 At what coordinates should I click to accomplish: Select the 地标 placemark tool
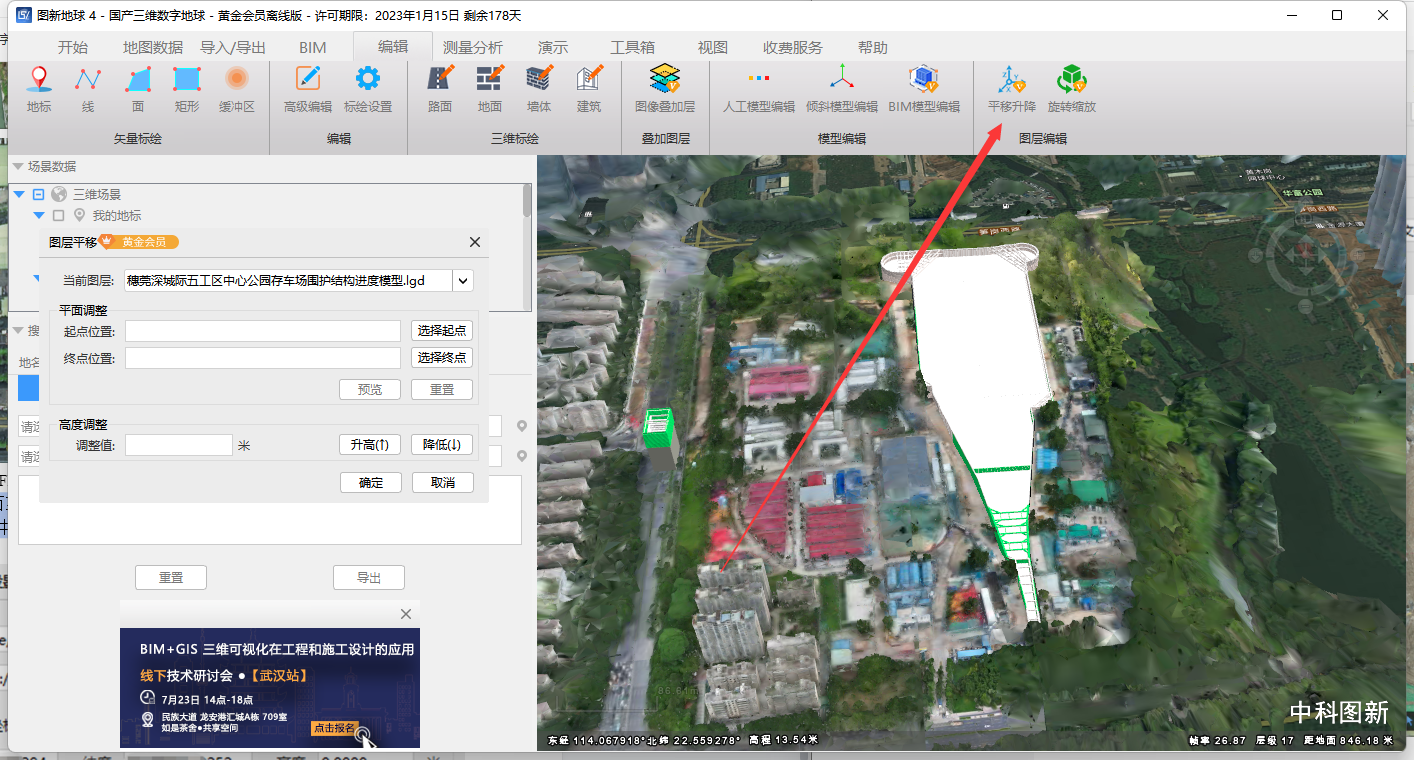click(x=39, y=89)
